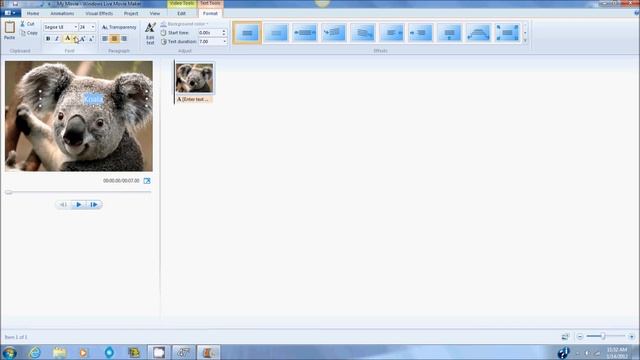The image size is (640, 360).
Task: Open the Home tab
Action: (33, 13)
